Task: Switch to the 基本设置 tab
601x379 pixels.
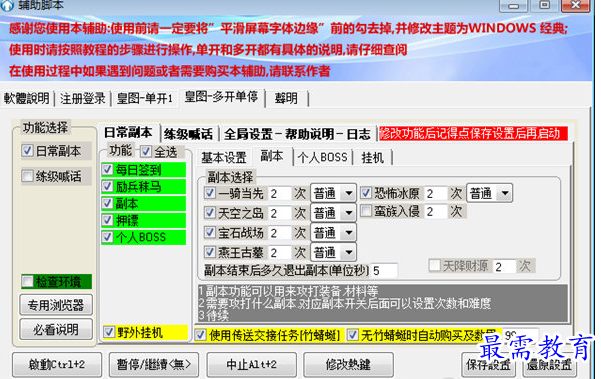Action: pyautogui.click(x=224, y=158)
